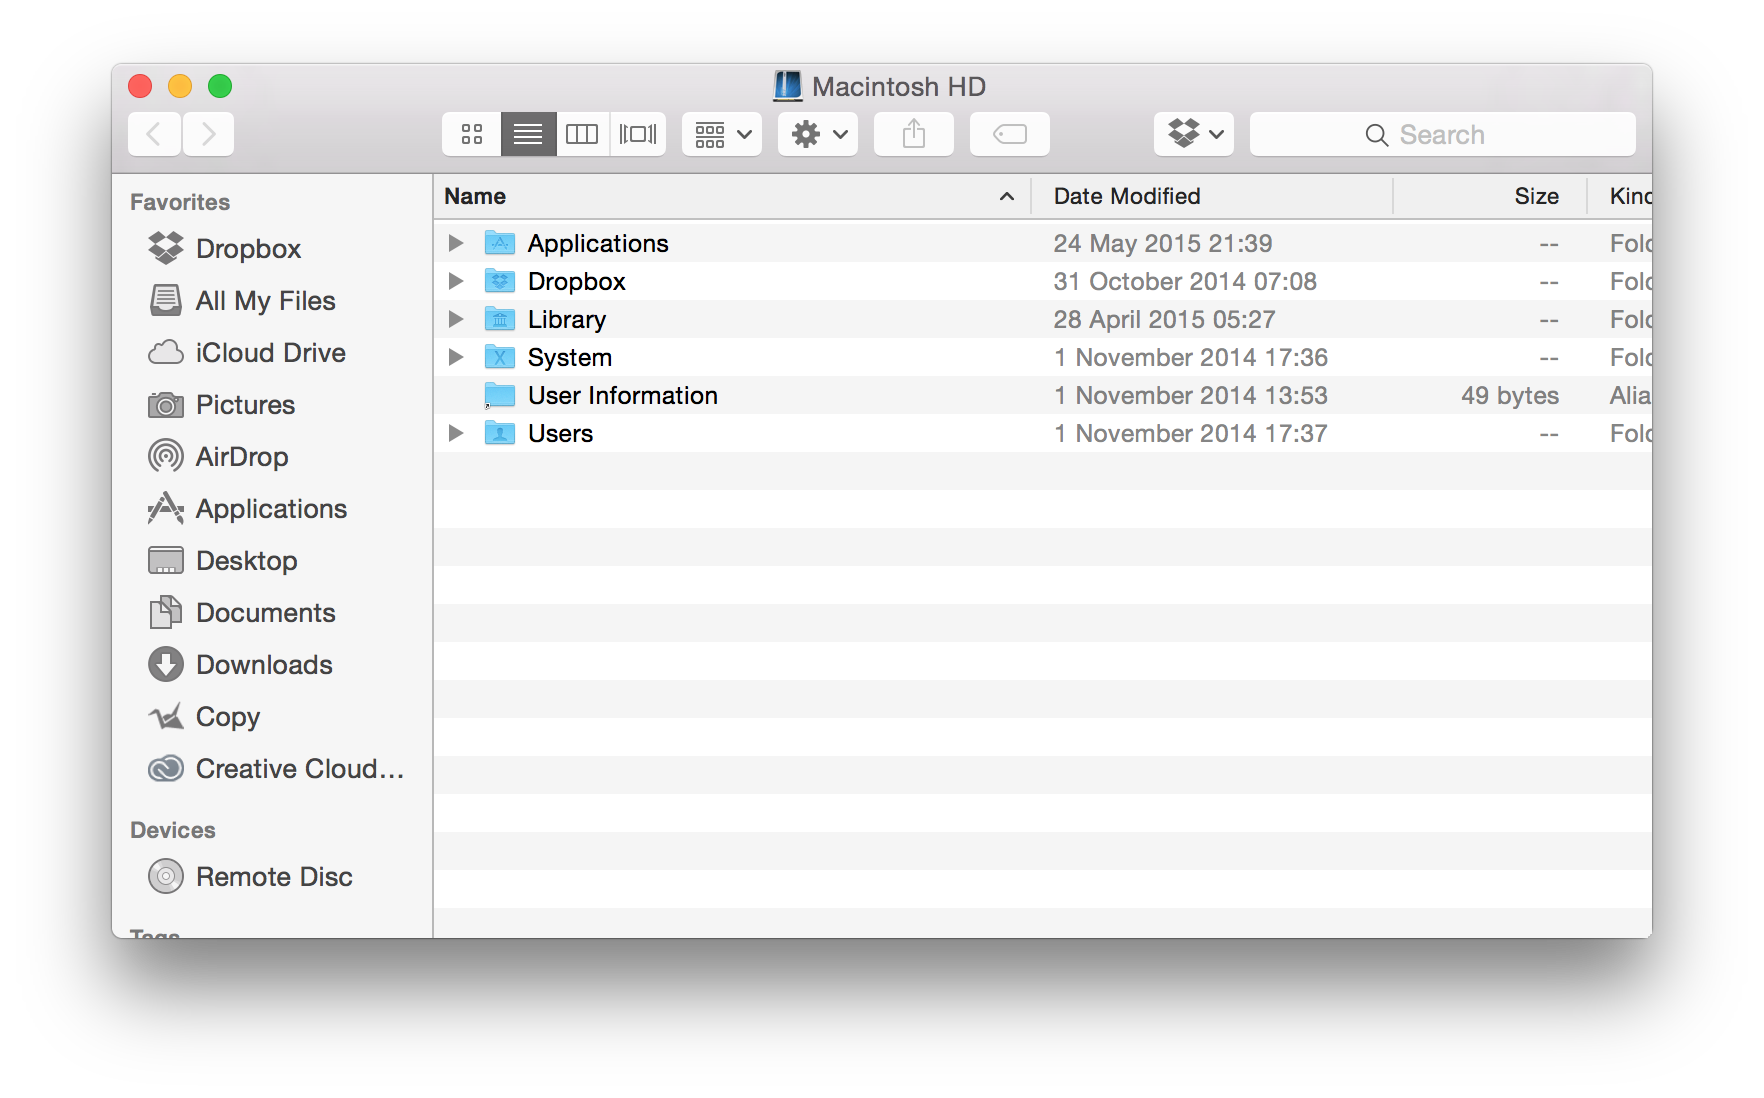
Task: Sort by the Size column header
Action: click(1490, 196)
